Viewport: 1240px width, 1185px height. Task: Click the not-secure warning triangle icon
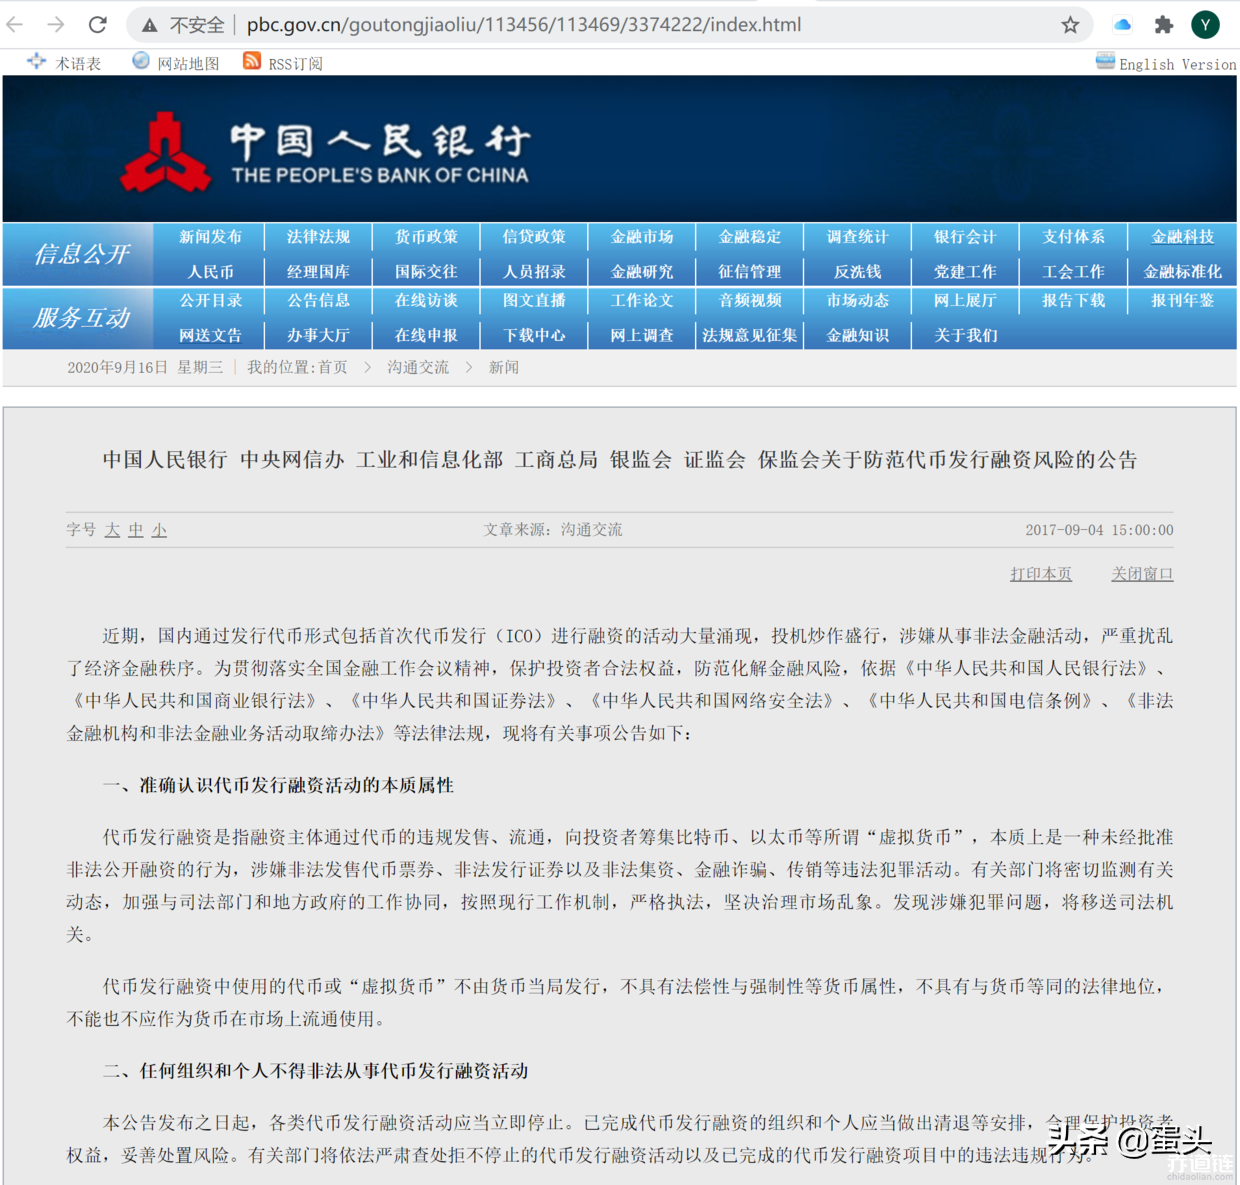tap(149, 25)
